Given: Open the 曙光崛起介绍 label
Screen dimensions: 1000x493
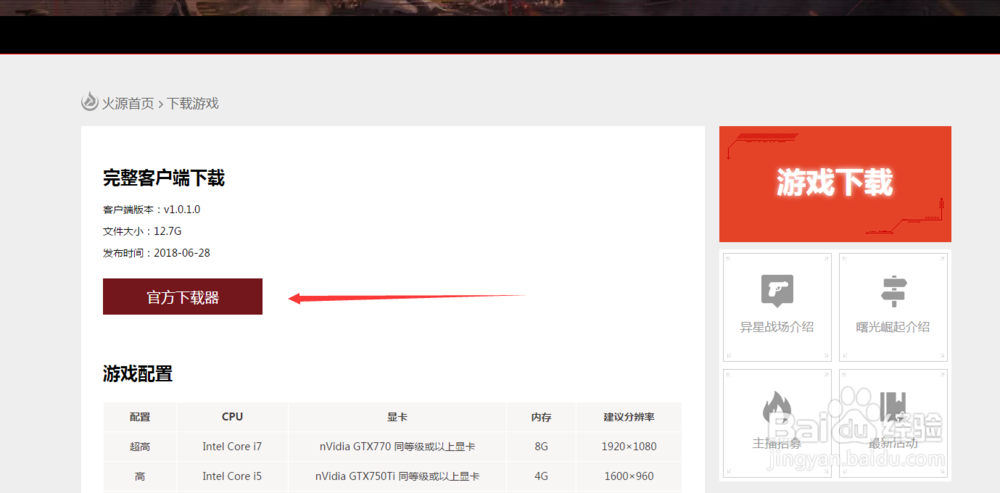Looking at the screenshot, I should pos(893,327).
